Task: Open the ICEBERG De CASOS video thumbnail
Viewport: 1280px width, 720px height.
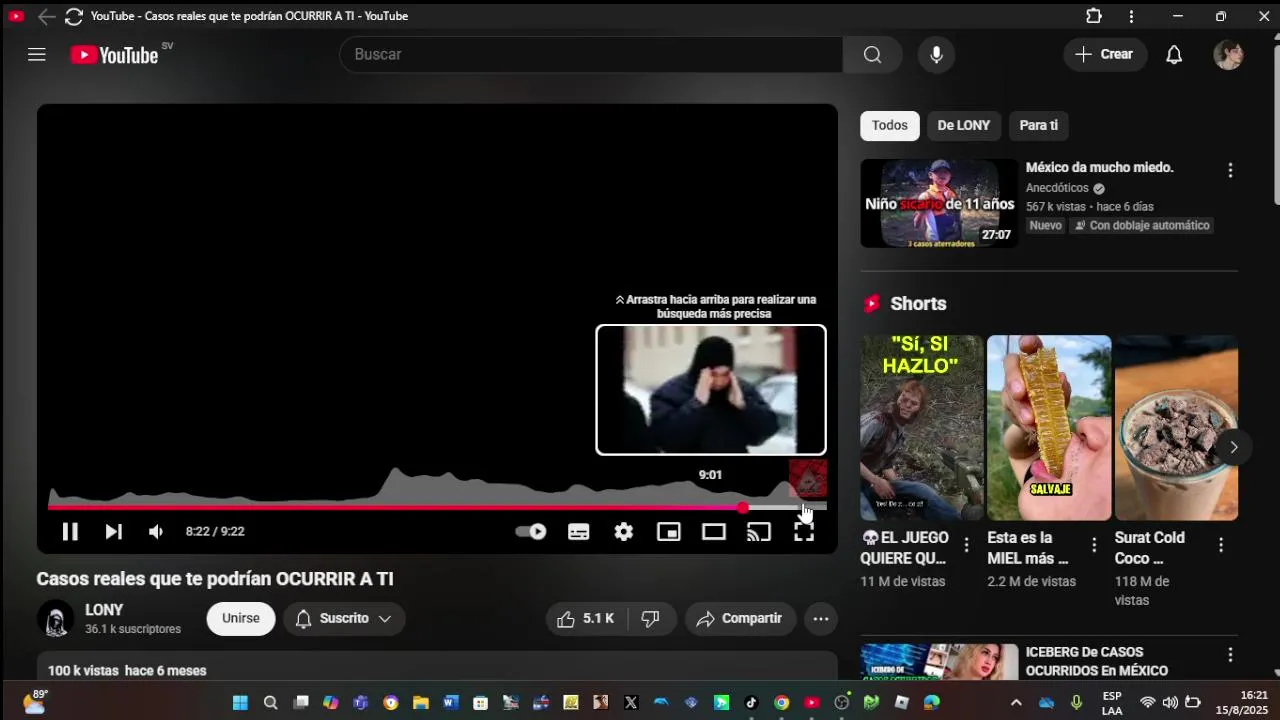Action: [x=939, y=662]
